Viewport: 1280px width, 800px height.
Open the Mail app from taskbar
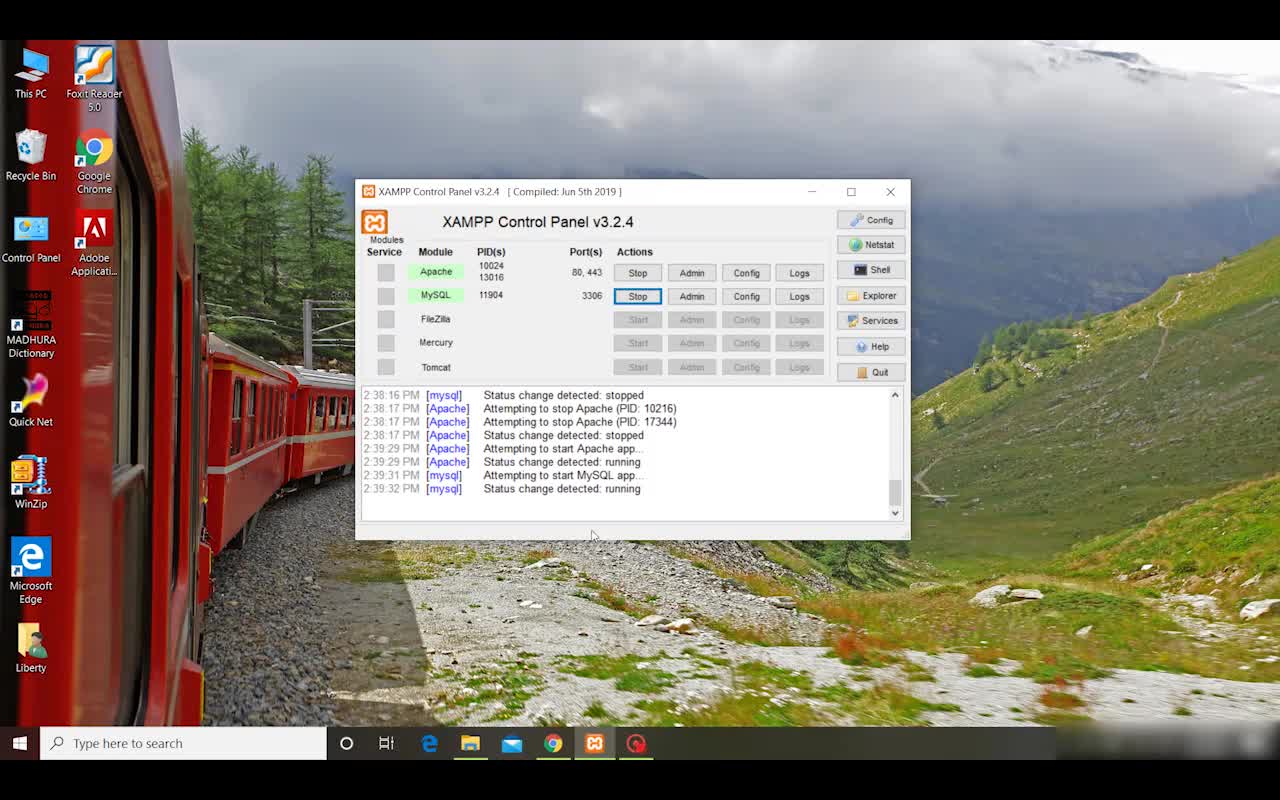pyautogui.click(x=512, y=743)
